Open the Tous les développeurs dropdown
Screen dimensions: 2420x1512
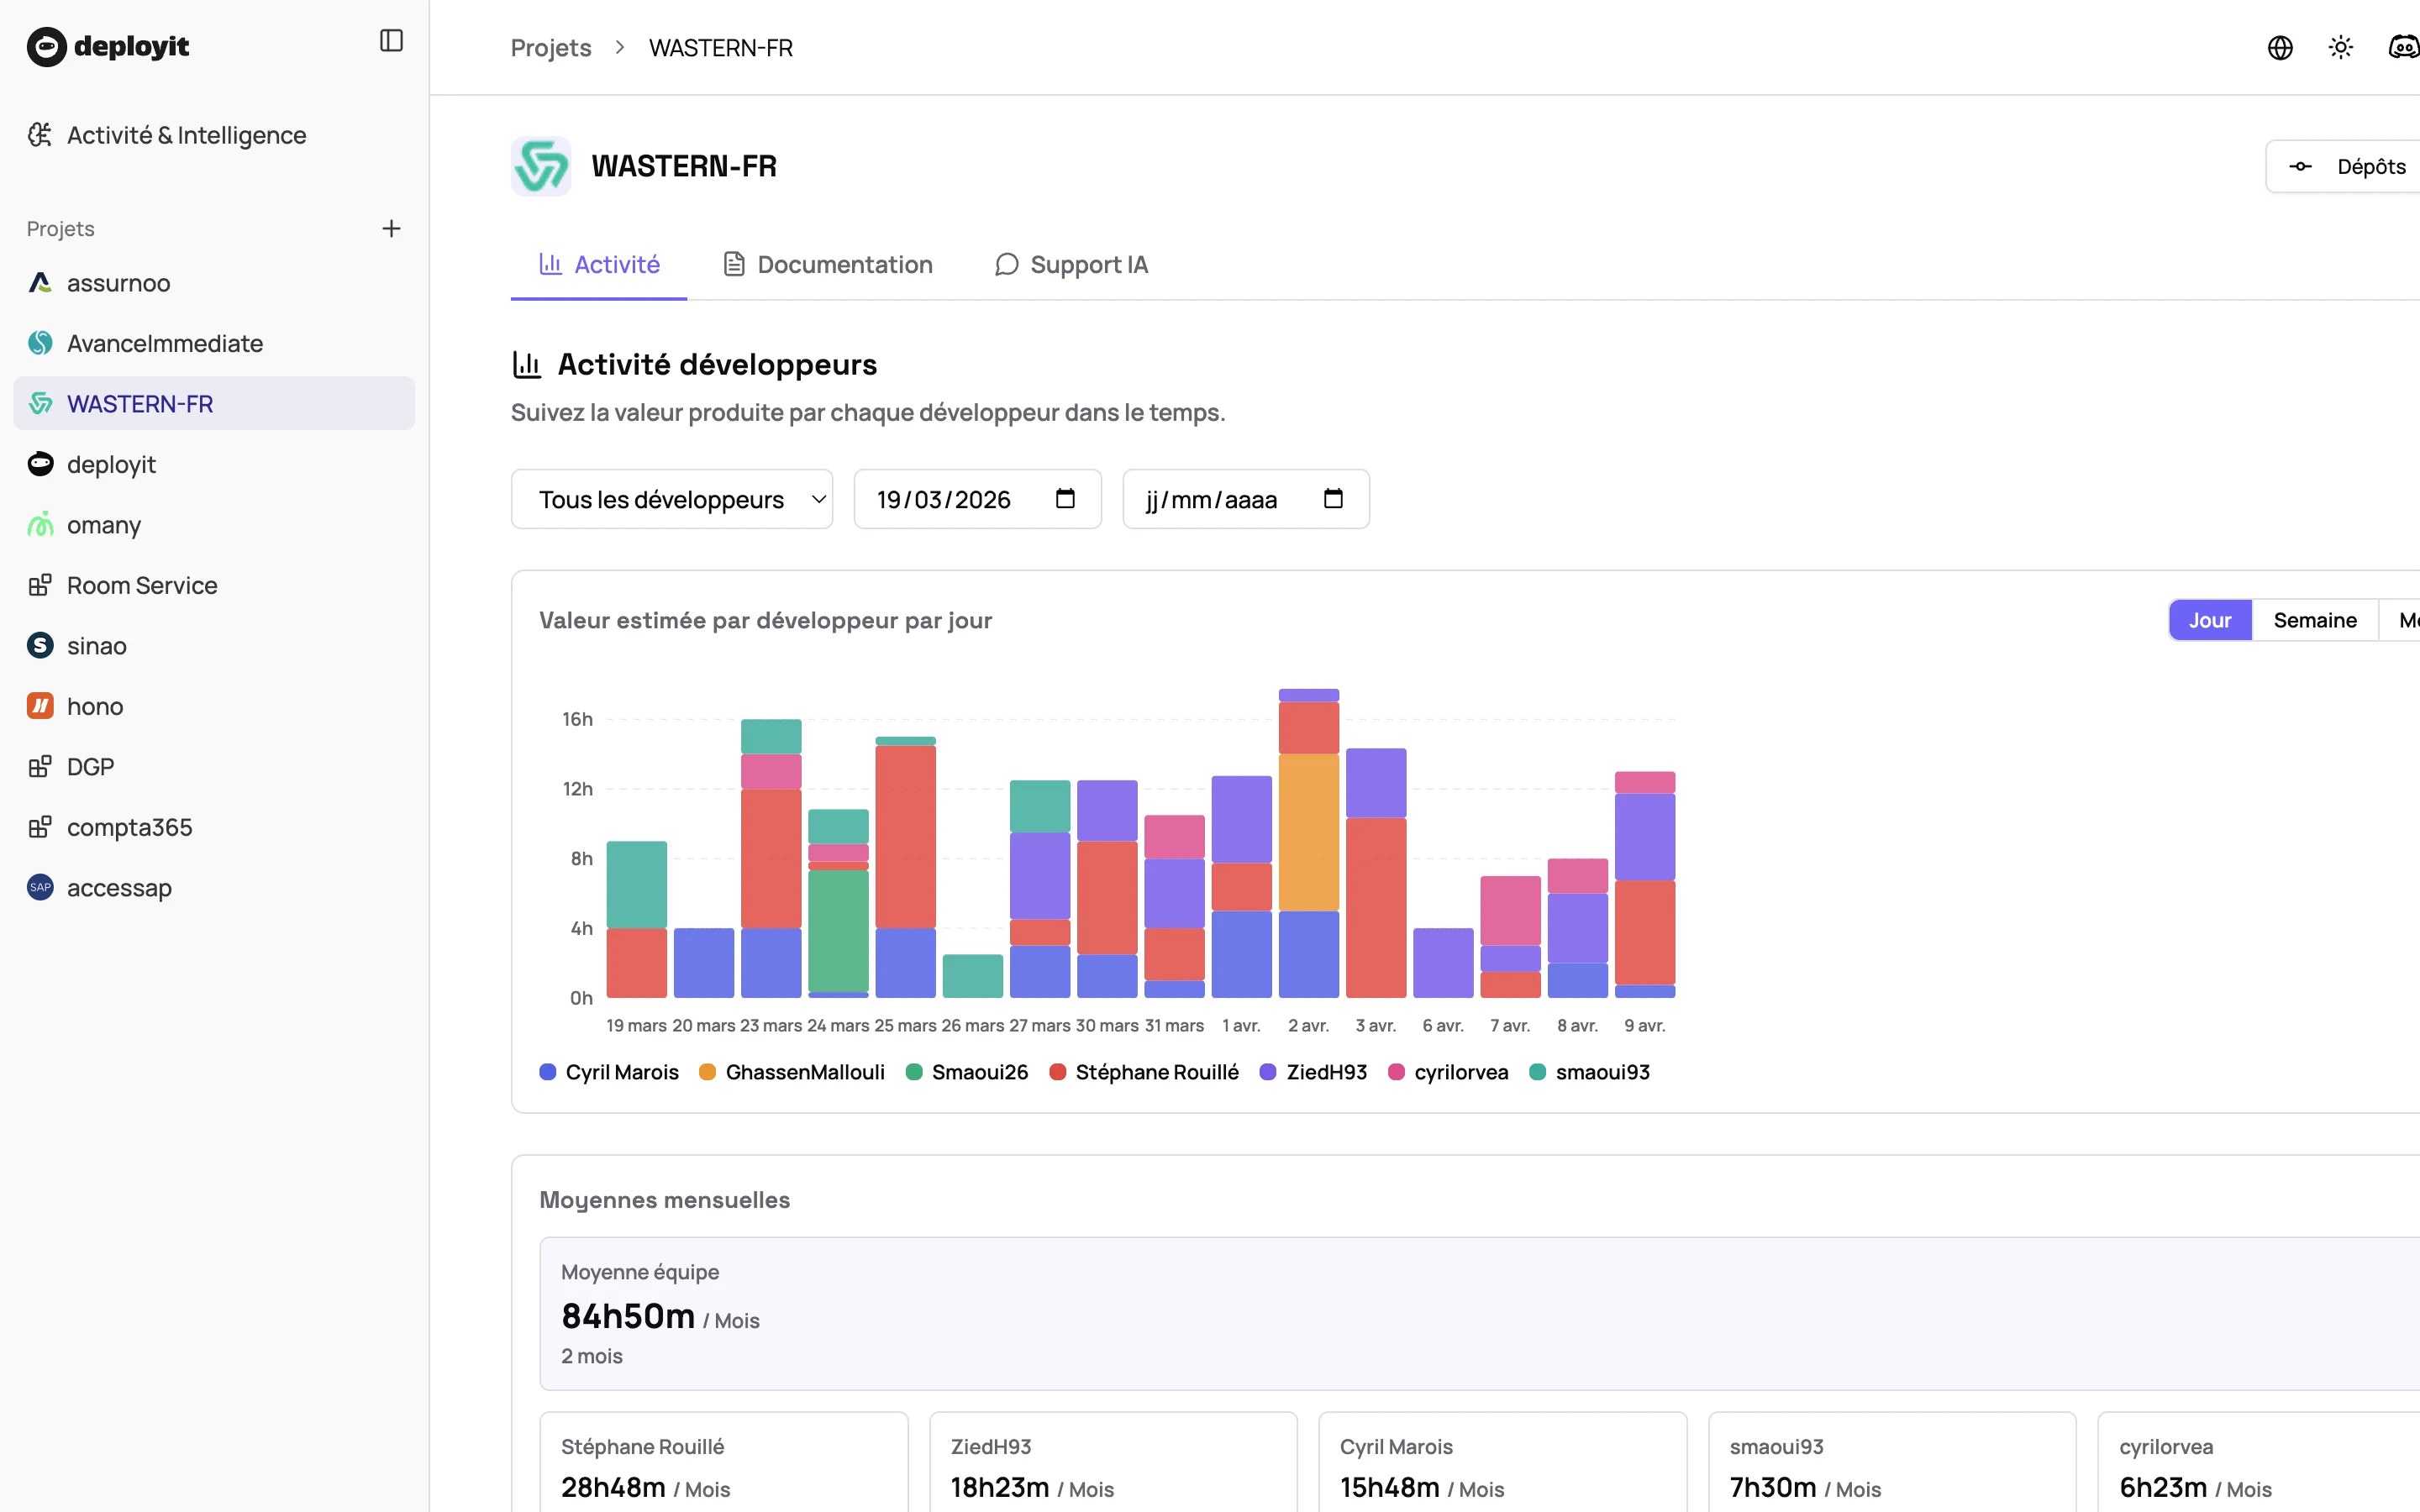(x=671, y=498)
